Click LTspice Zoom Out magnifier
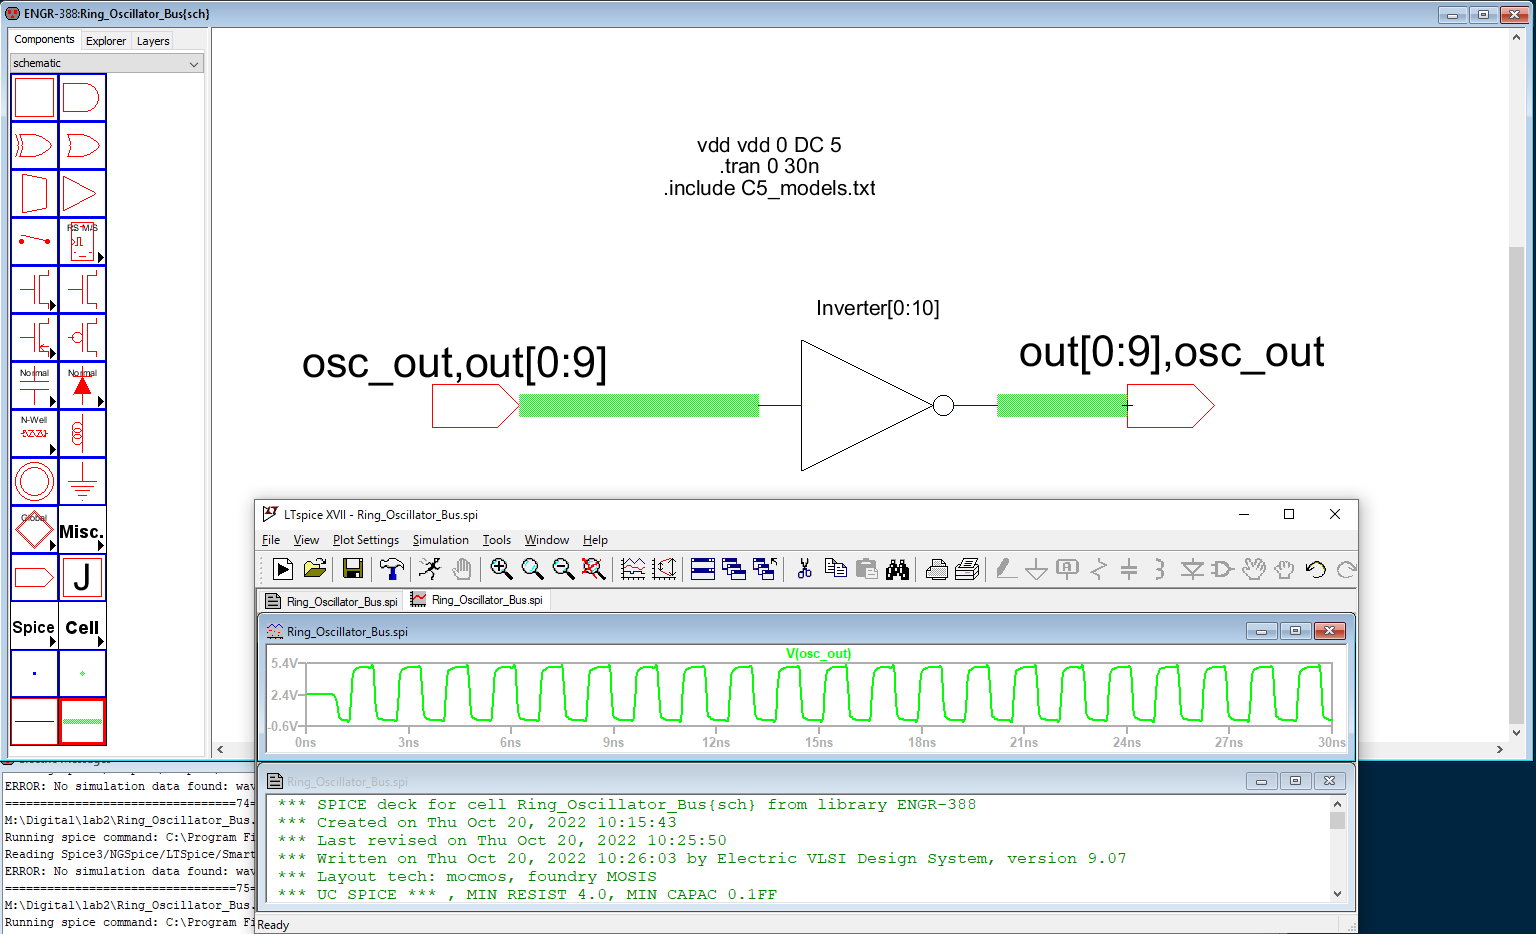This screenshot has width=1536, height=934. pyautogui.click(x=563, y=569)
